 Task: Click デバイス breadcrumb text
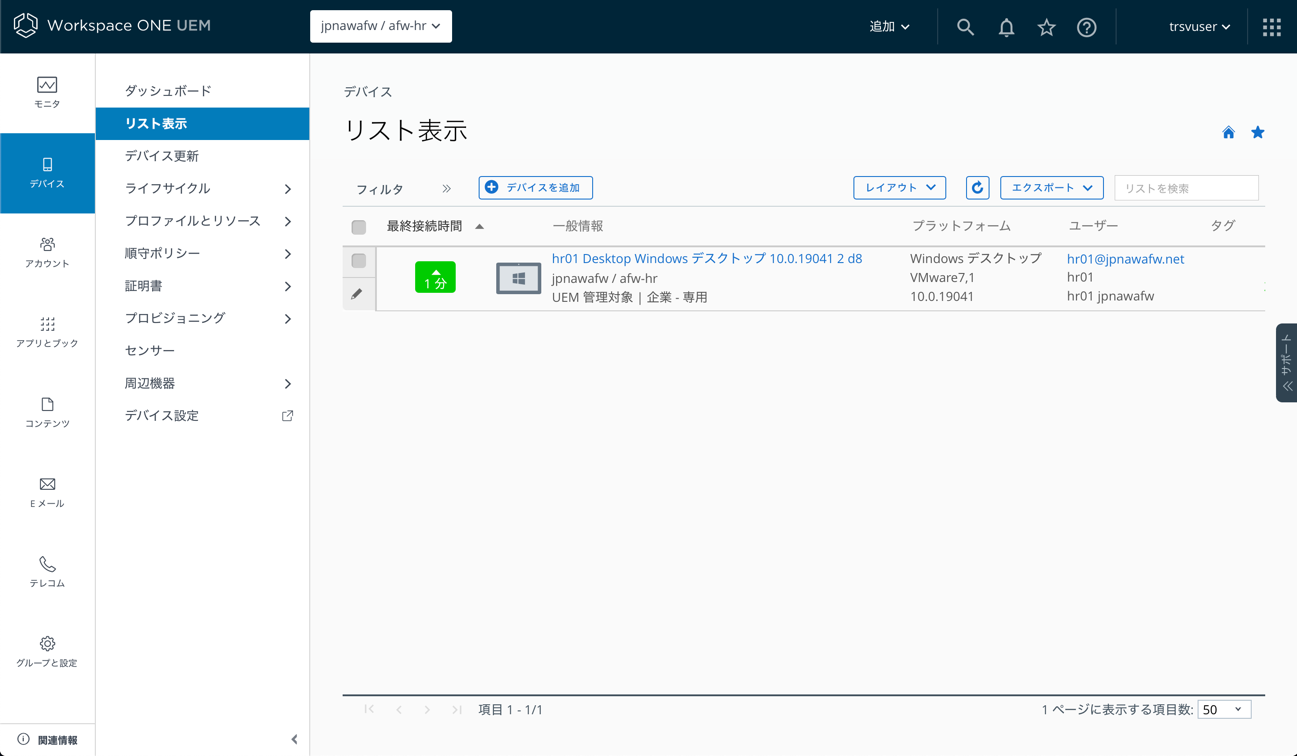(368, 92)
